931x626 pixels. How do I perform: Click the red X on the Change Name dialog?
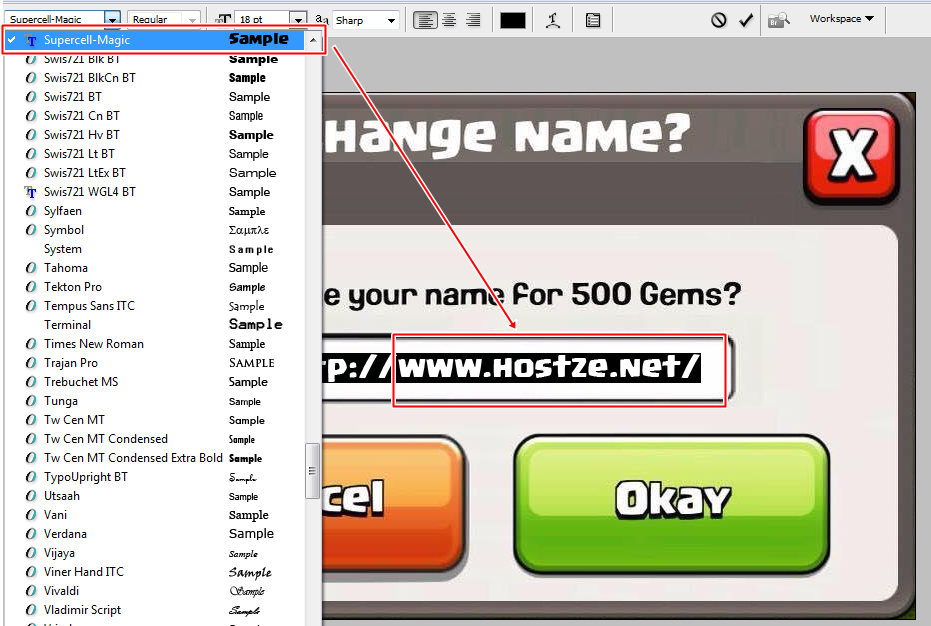pyautogui.click(x=852, y=156)
